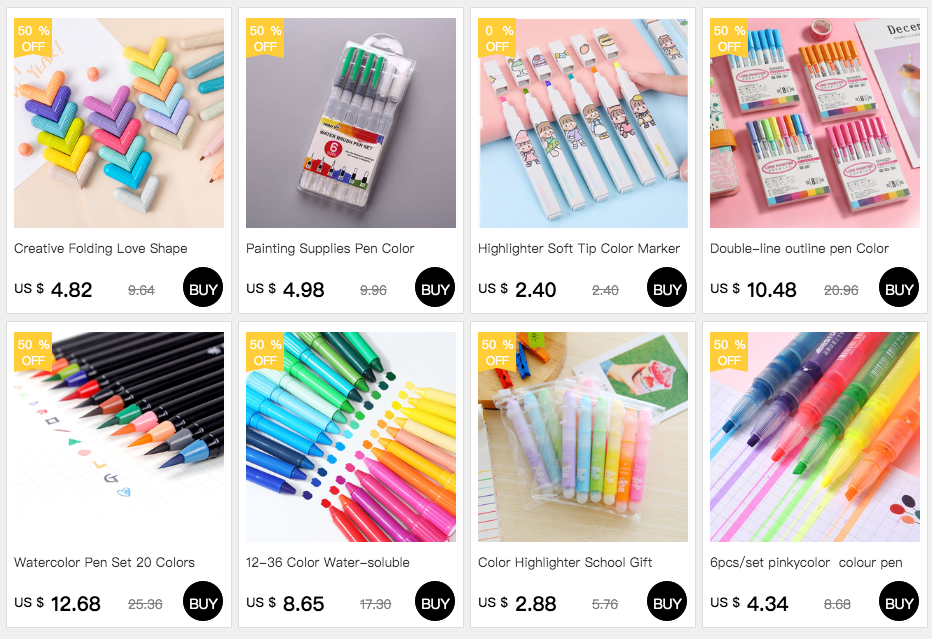The image size is (932, 639).
Task: Select the US $ 2.88 price of Color Highlighter
Action: (x=517, y=603)
